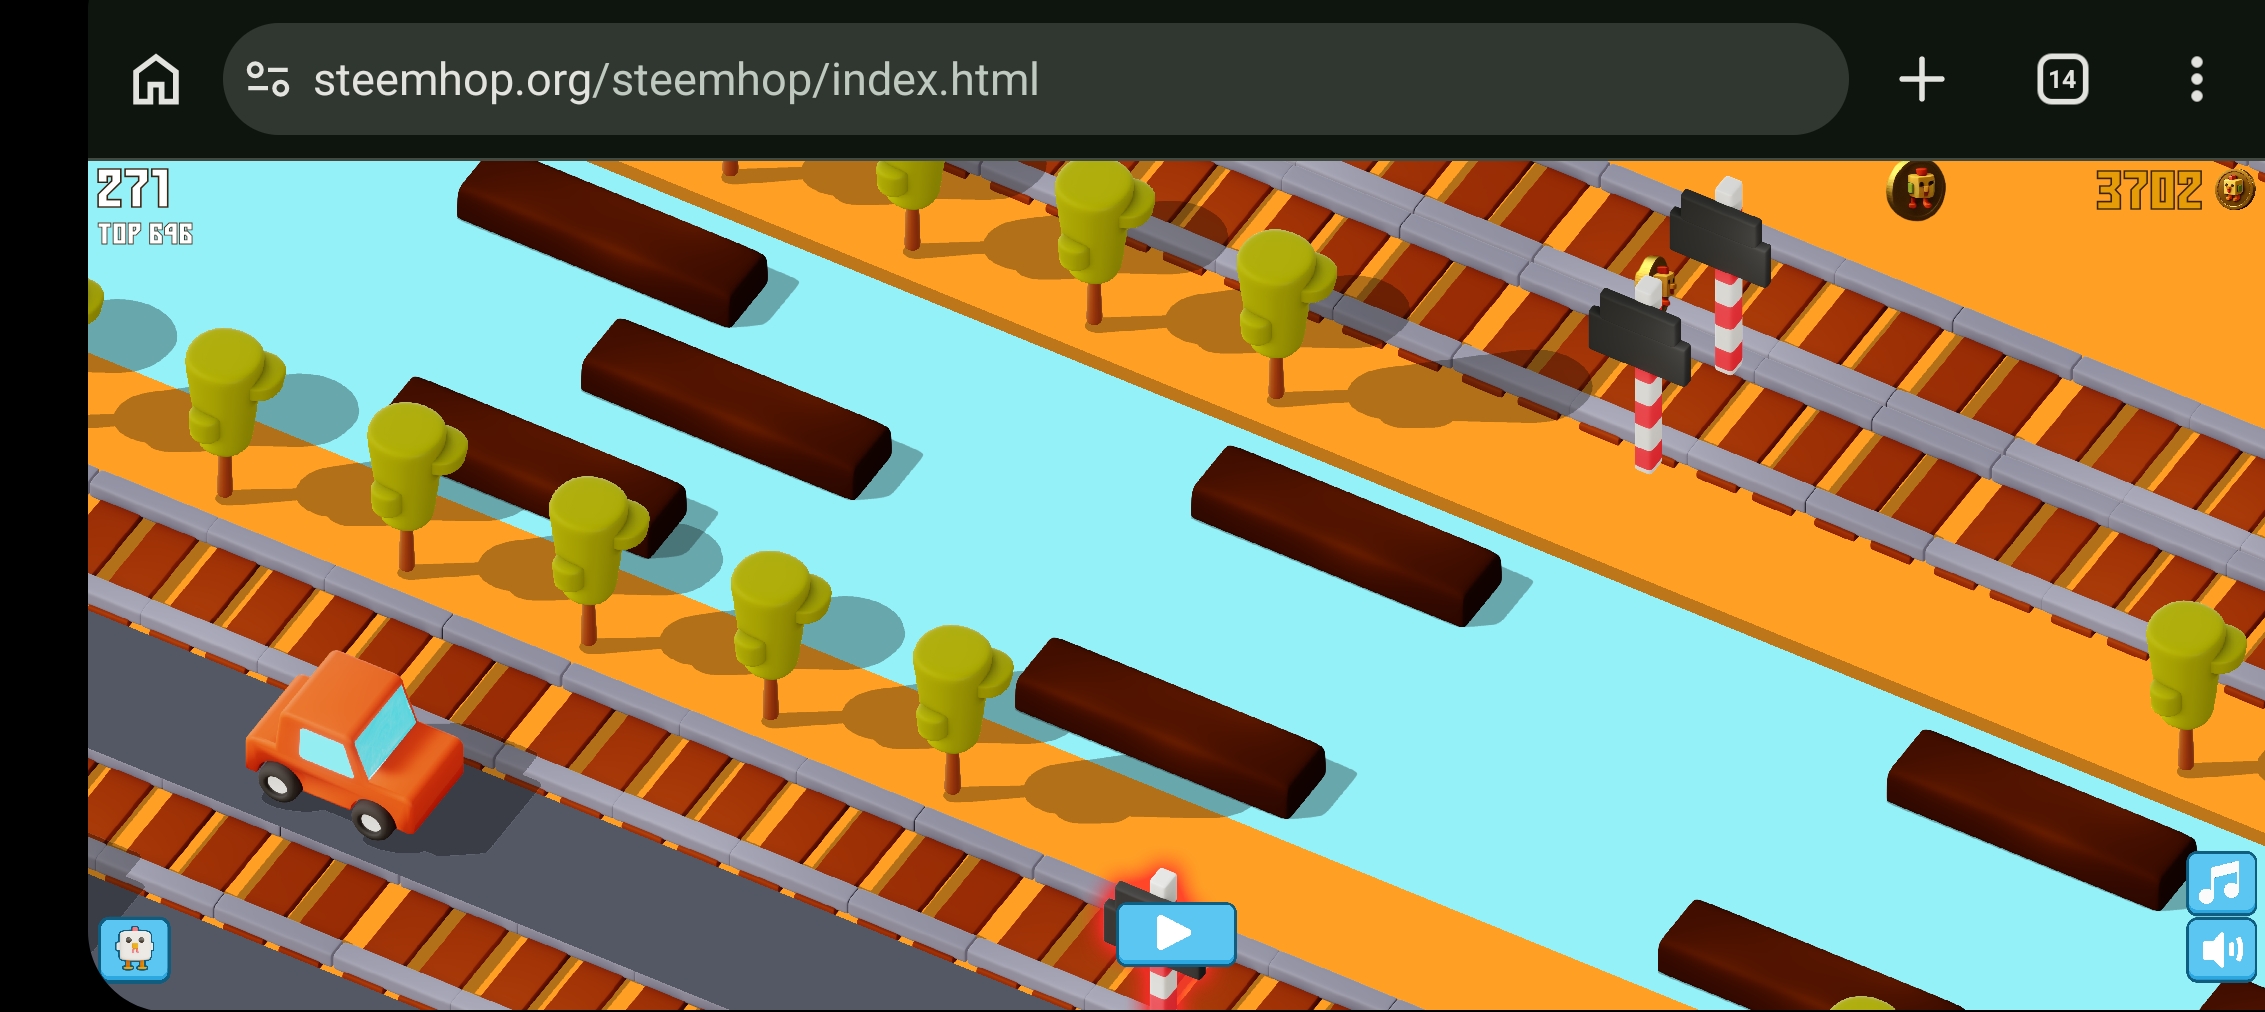Click the coin total 3702
The height and width of the screenshot is (1012, 2265).
click(2148, 190)
